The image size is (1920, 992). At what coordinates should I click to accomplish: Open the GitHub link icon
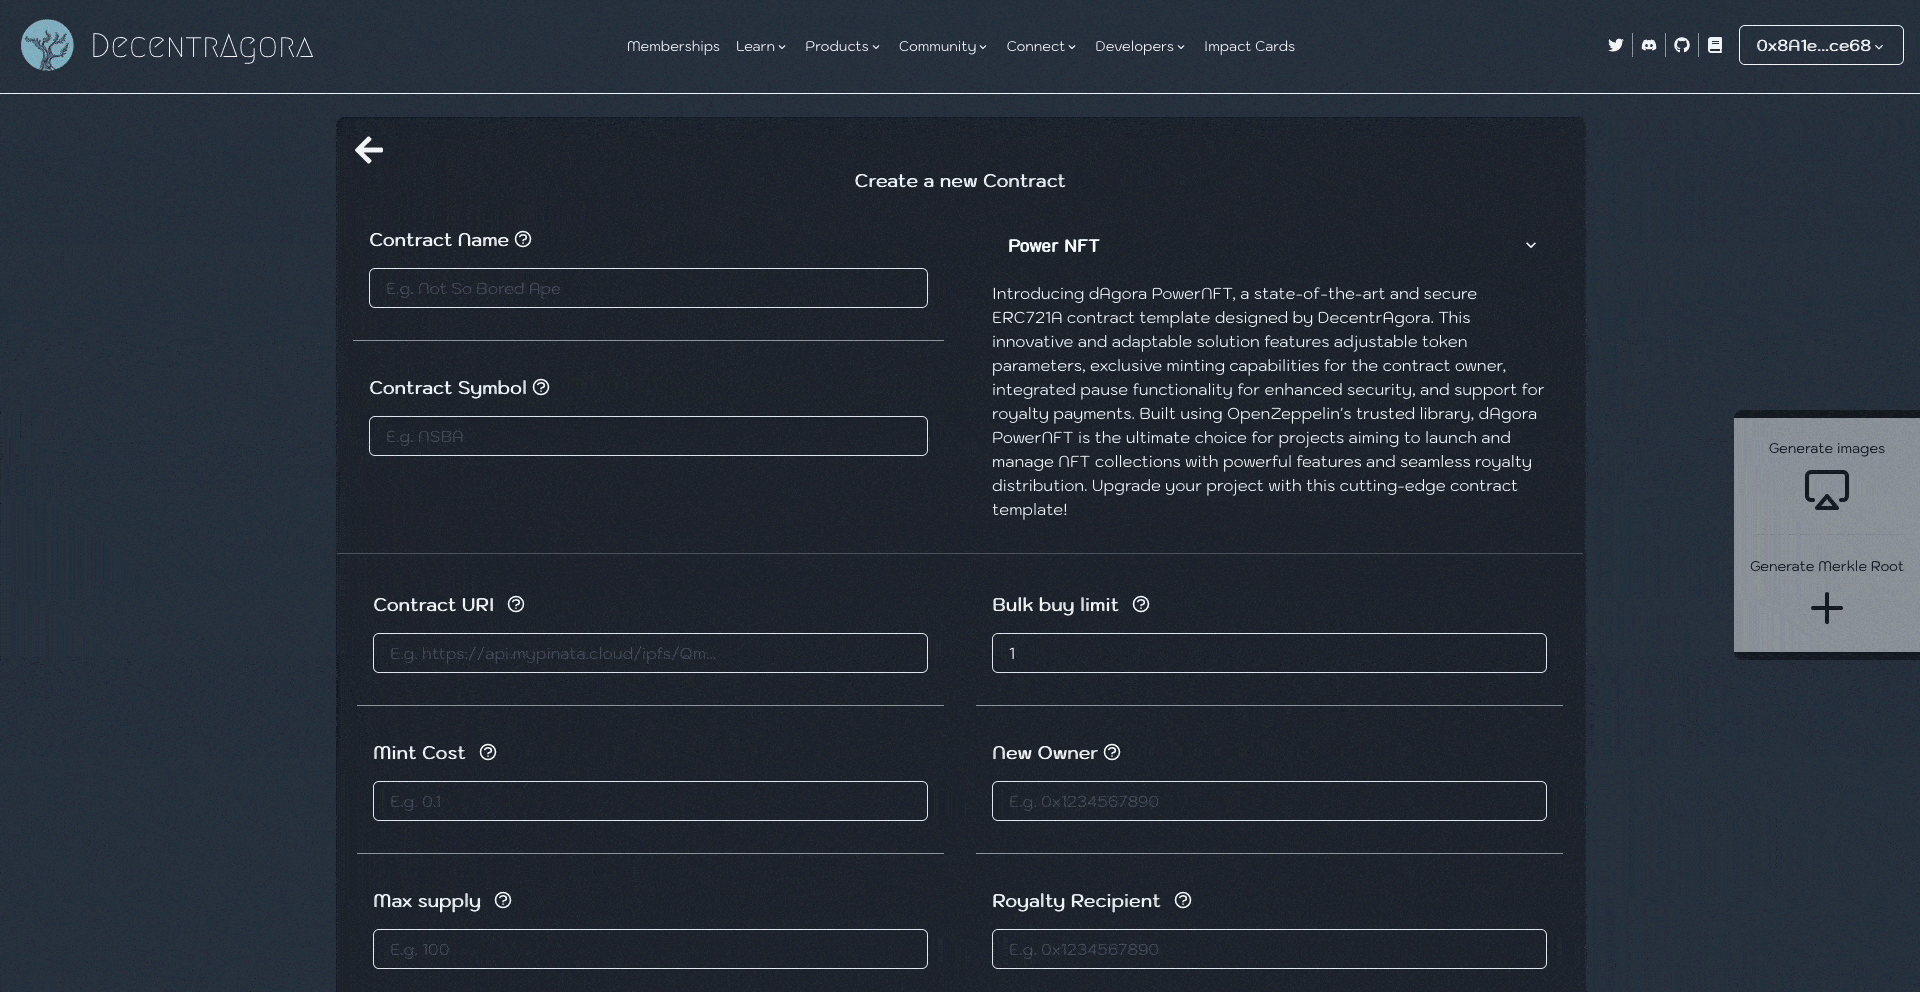pyautogui.click(x=1682, y=45)
